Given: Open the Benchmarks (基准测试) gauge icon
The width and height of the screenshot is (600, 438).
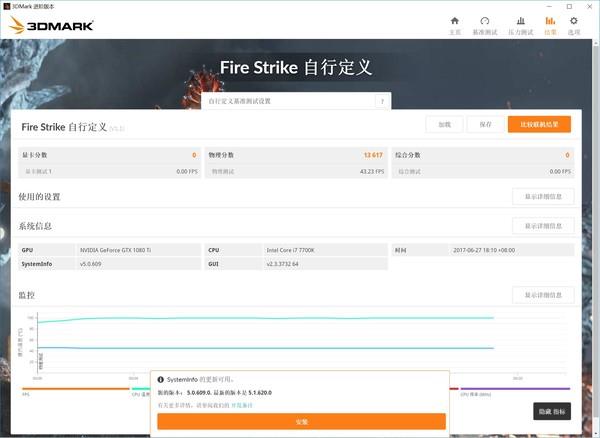Looking at the screenshot, I should pyautogui.click(x=485, y=21).
